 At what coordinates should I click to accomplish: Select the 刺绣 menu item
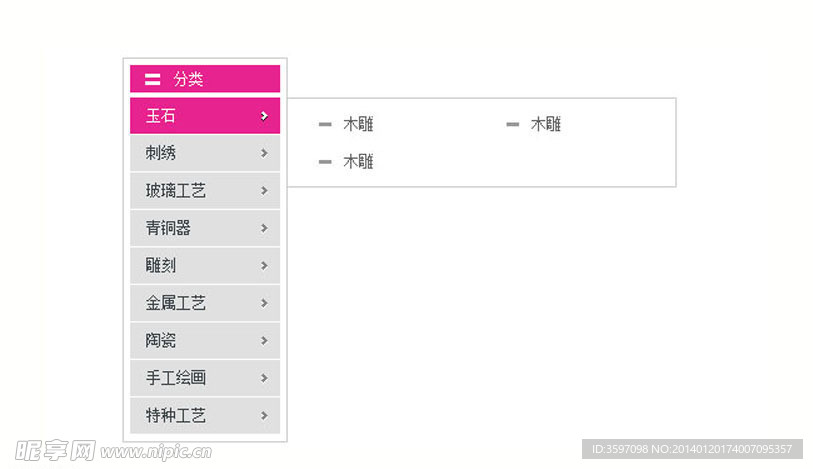pyautogui.click(x=205, y=153)
